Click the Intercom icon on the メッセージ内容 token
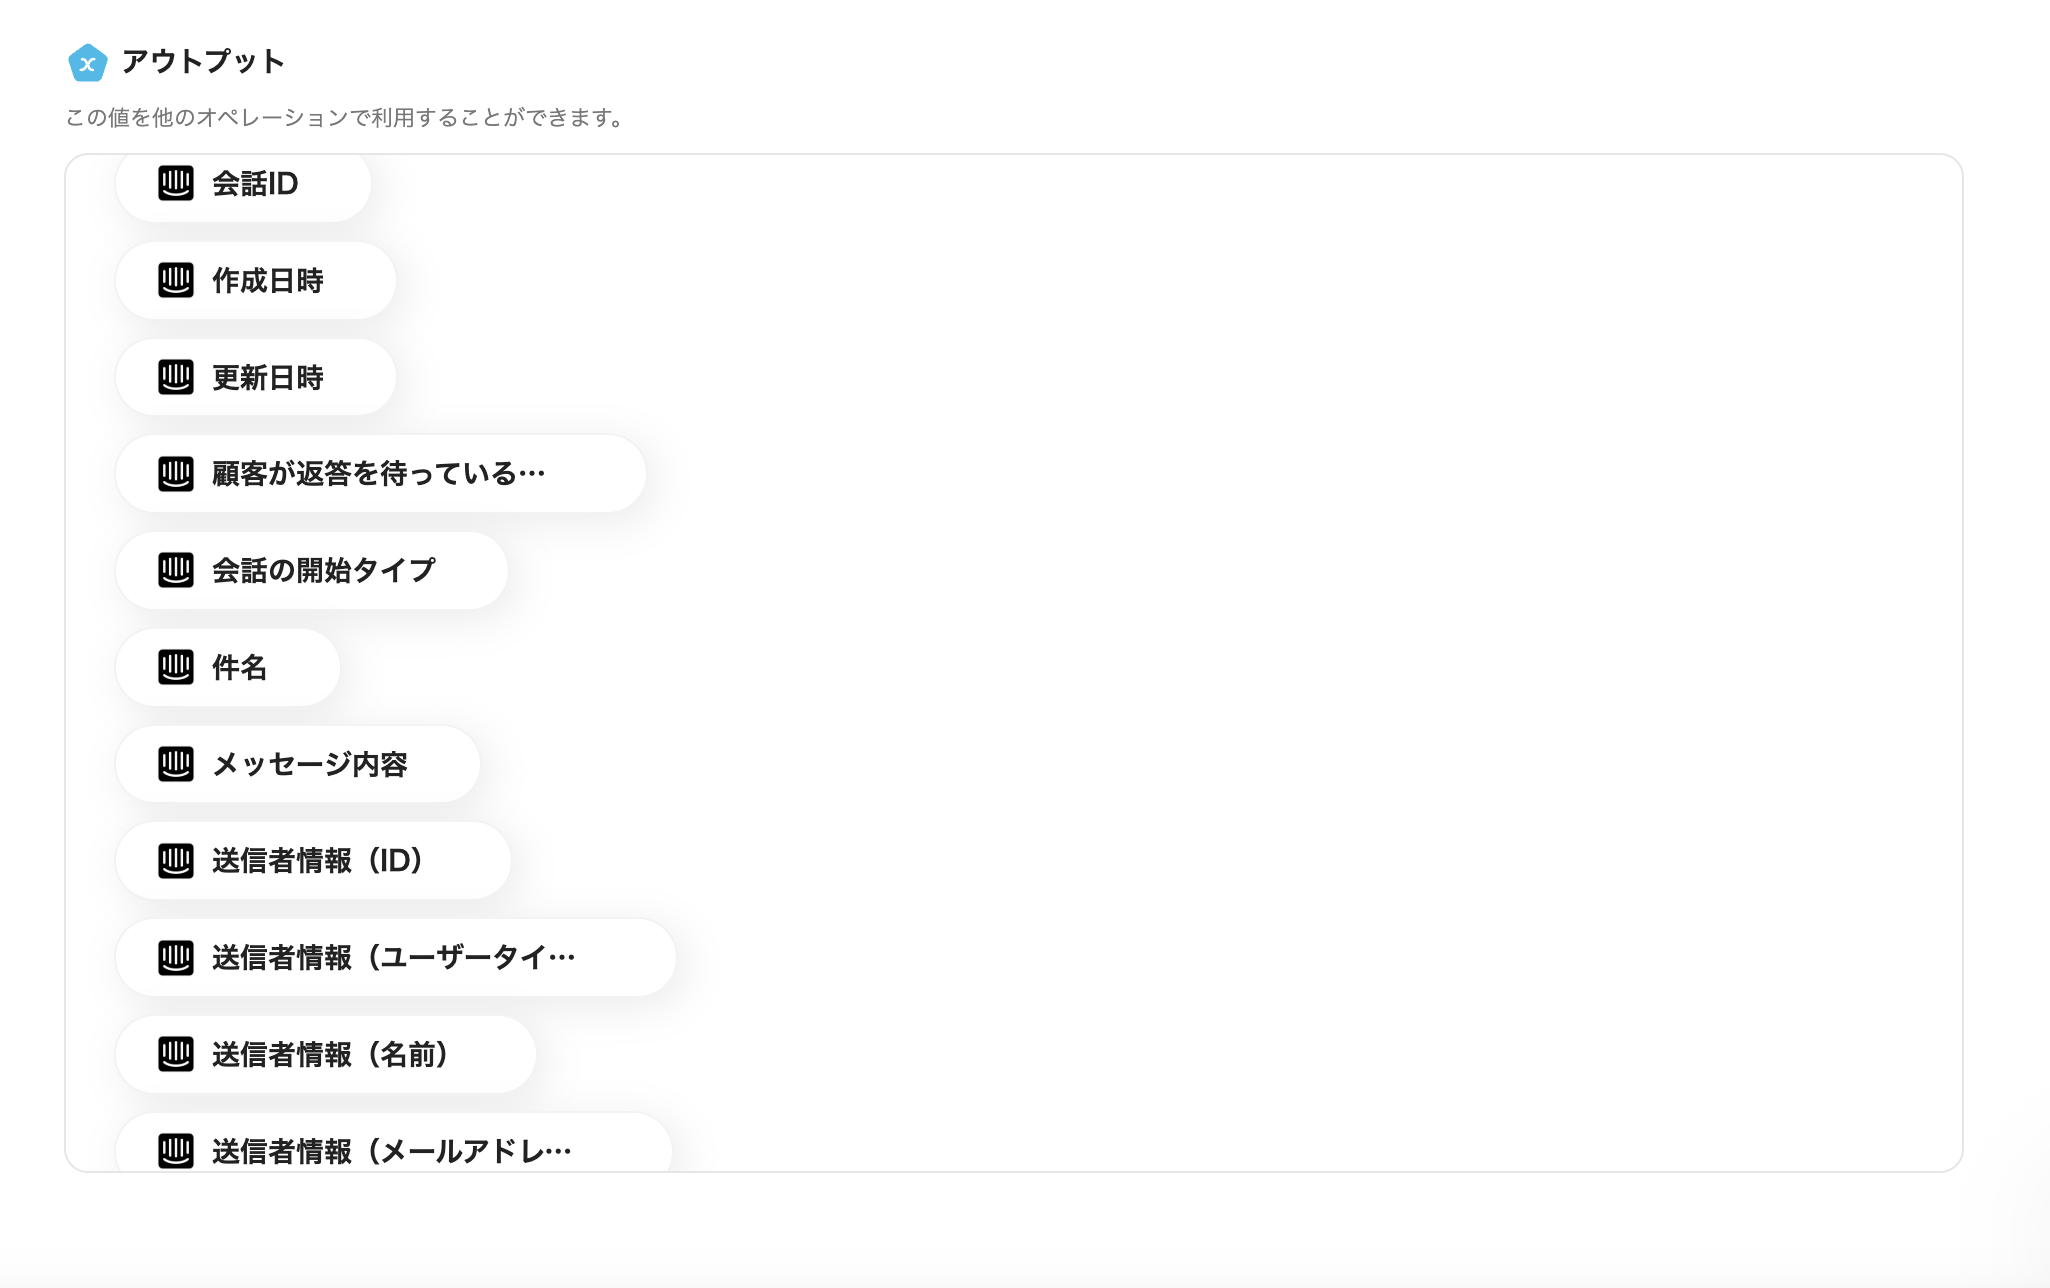Image resolution: width=2050 pixels, height=1288 pixels. (176, 764)
